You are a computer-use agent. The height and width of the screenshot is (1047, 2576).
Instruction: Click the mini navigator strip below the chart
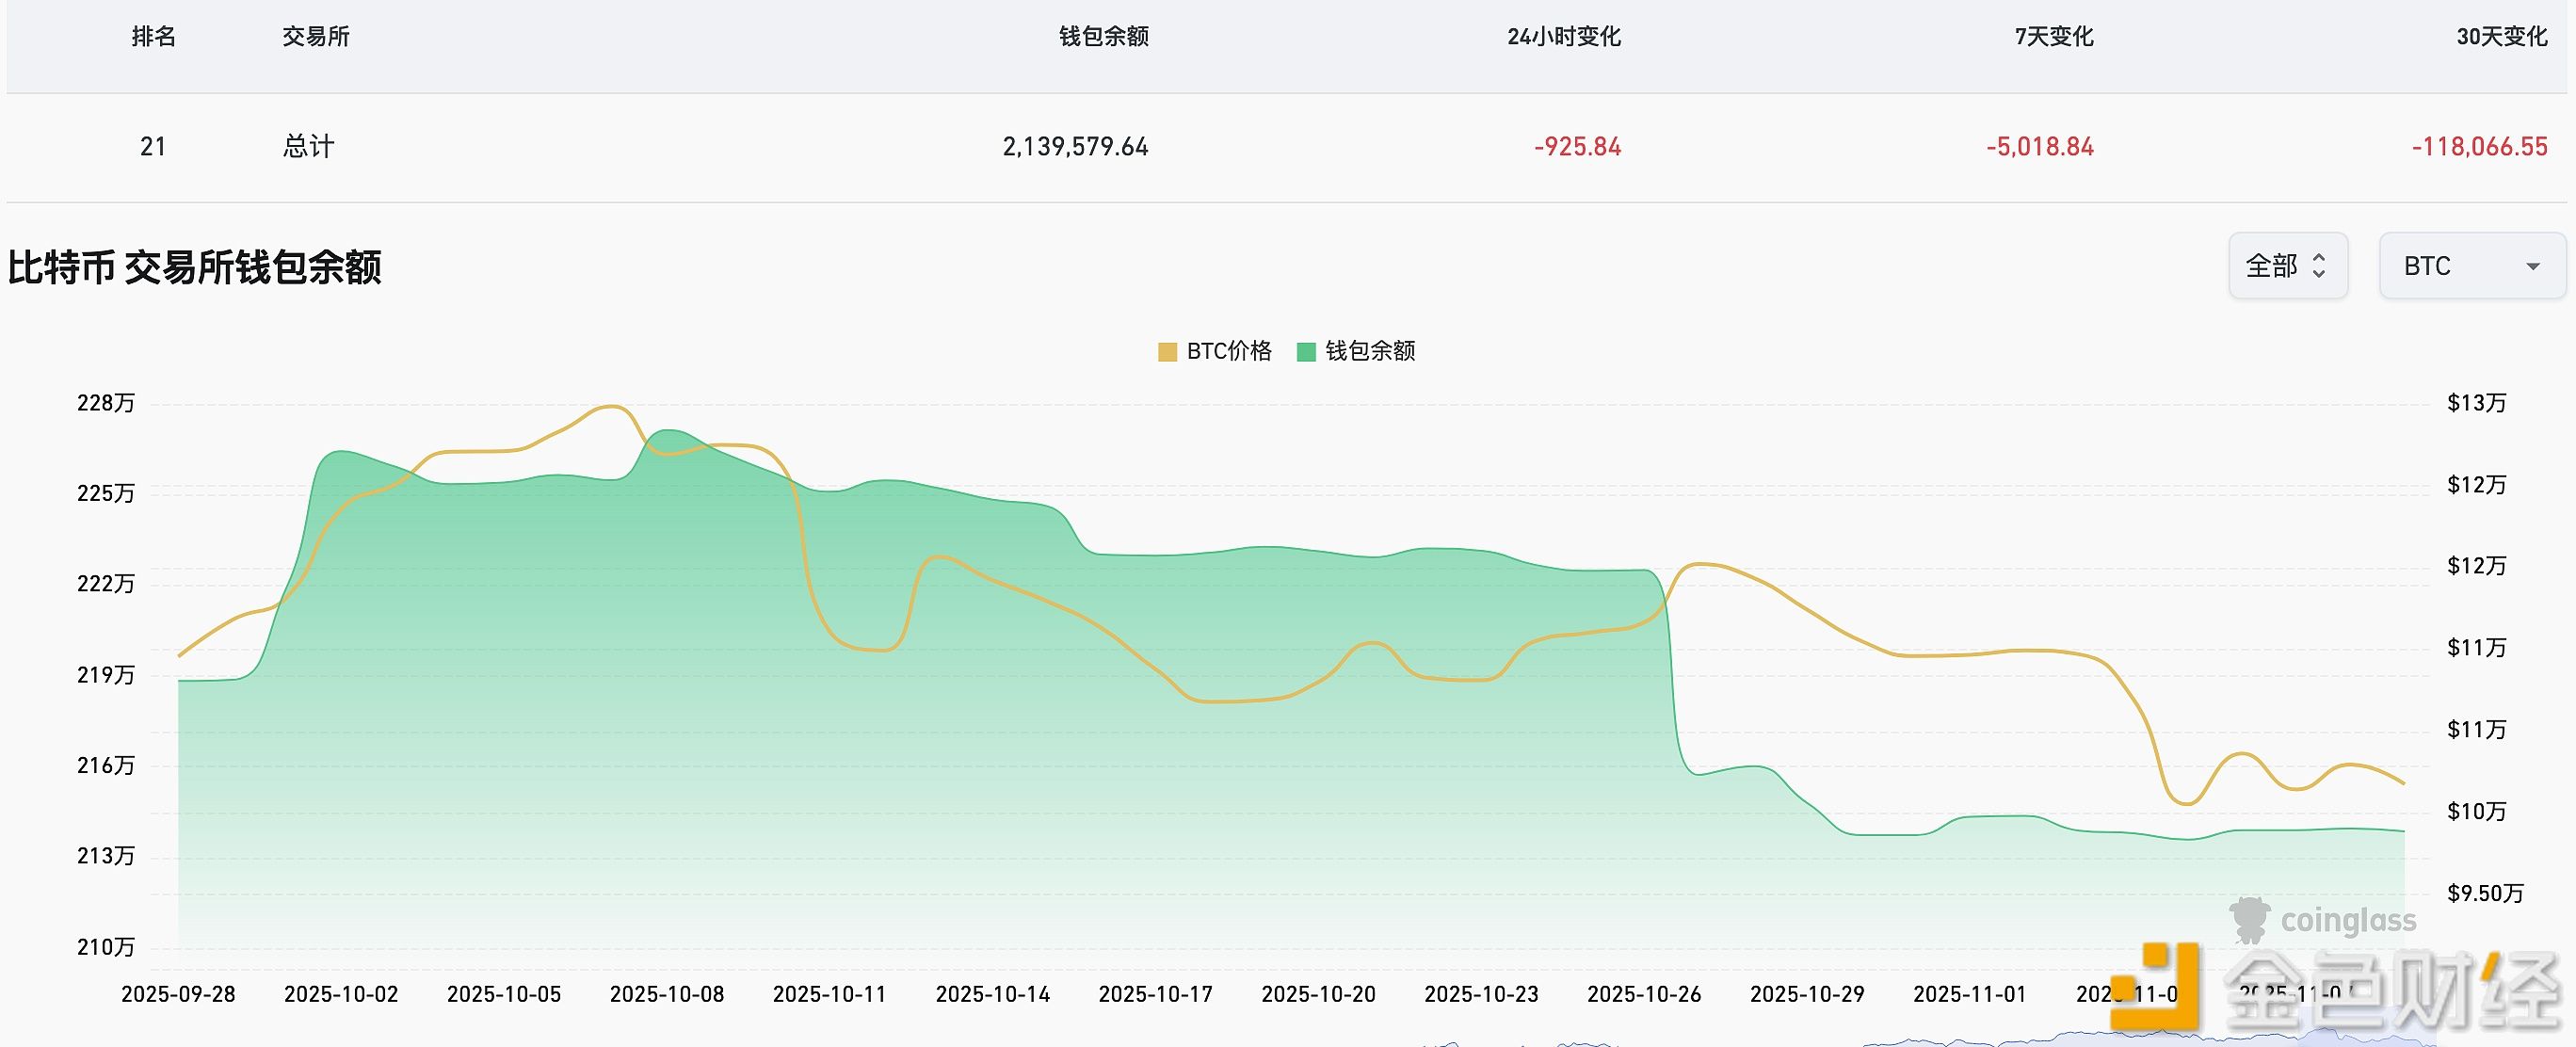point(1288,1040)
